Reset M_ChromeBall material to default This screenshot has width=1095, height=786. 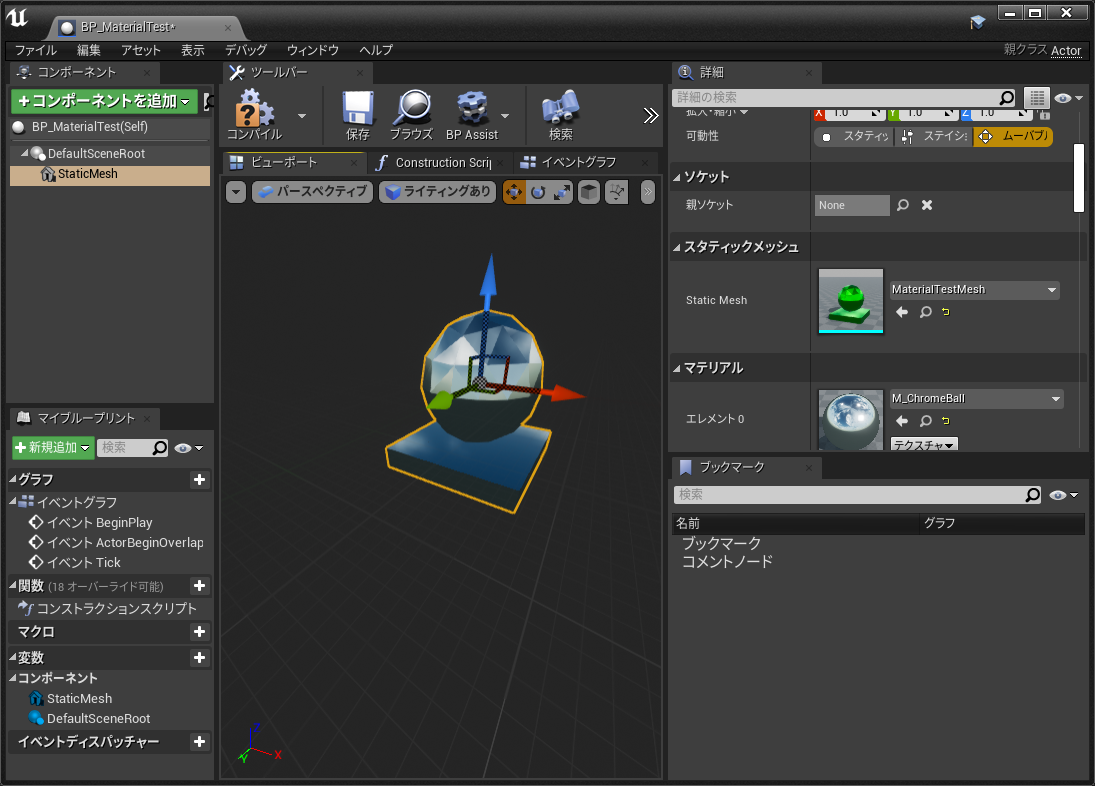click(946, 421)
